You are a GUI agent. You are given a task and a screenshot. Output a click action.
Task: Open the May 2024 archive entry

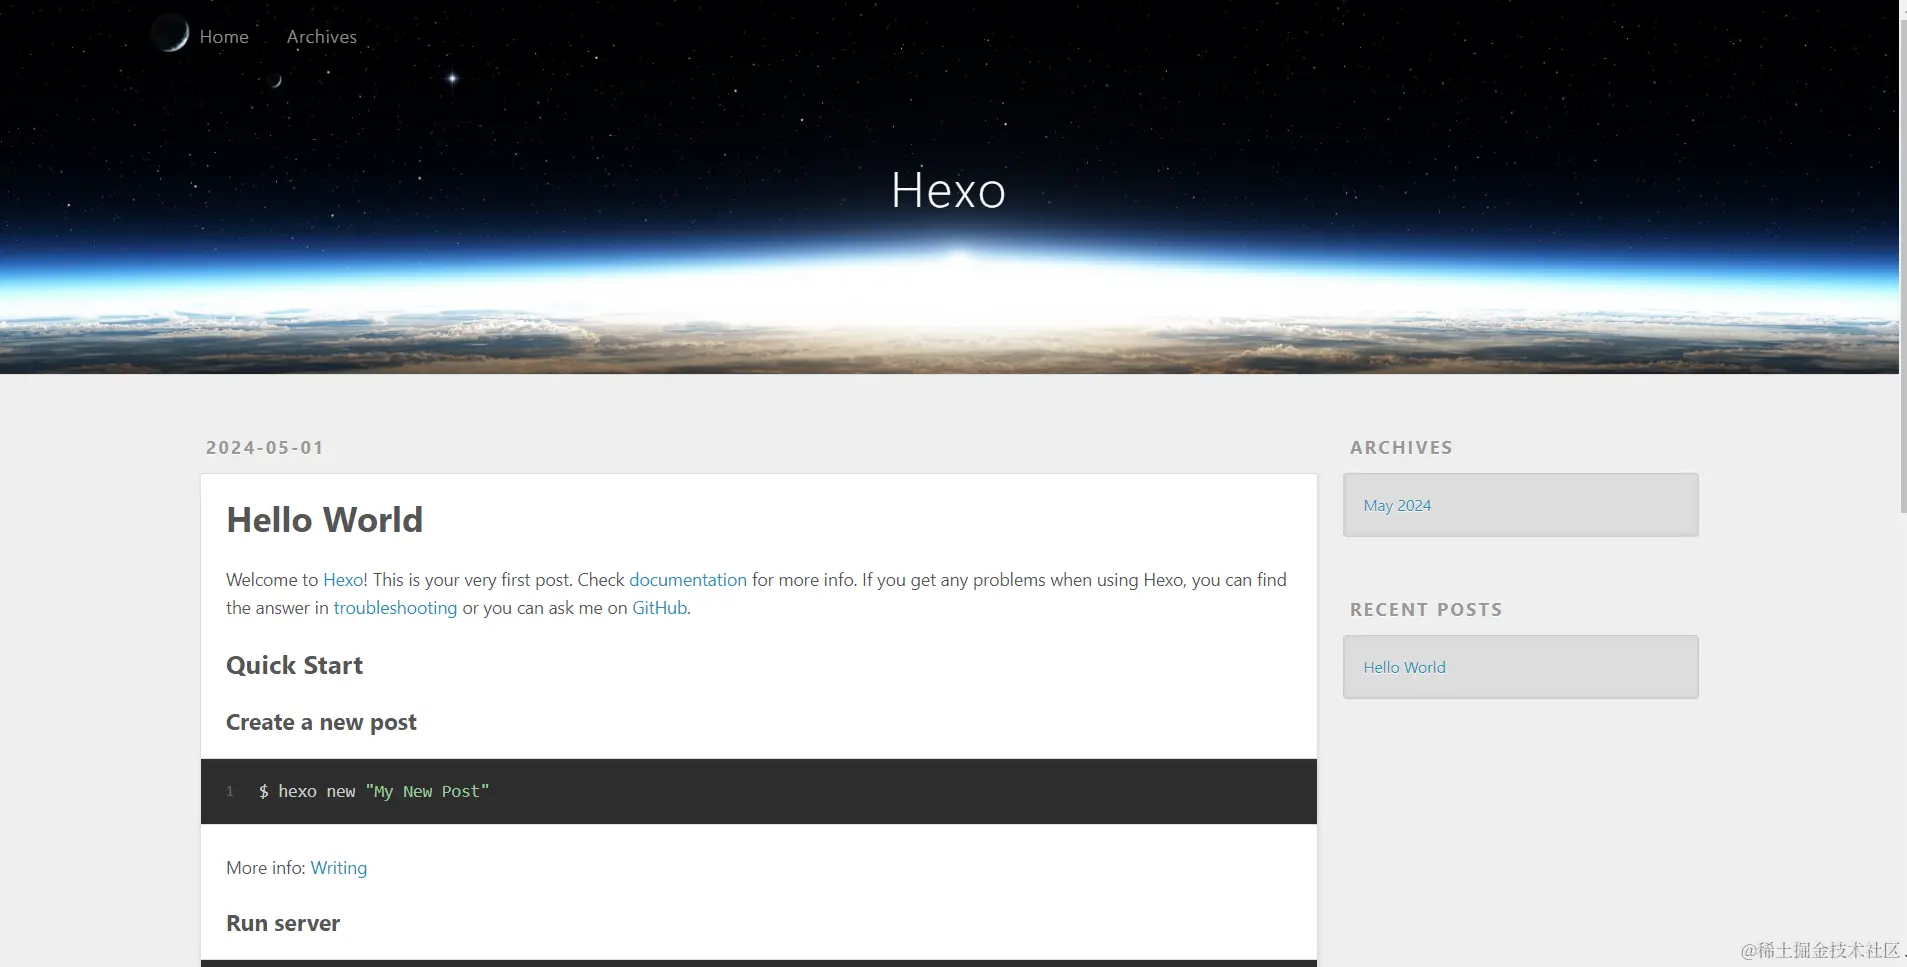coord(1396,505)
